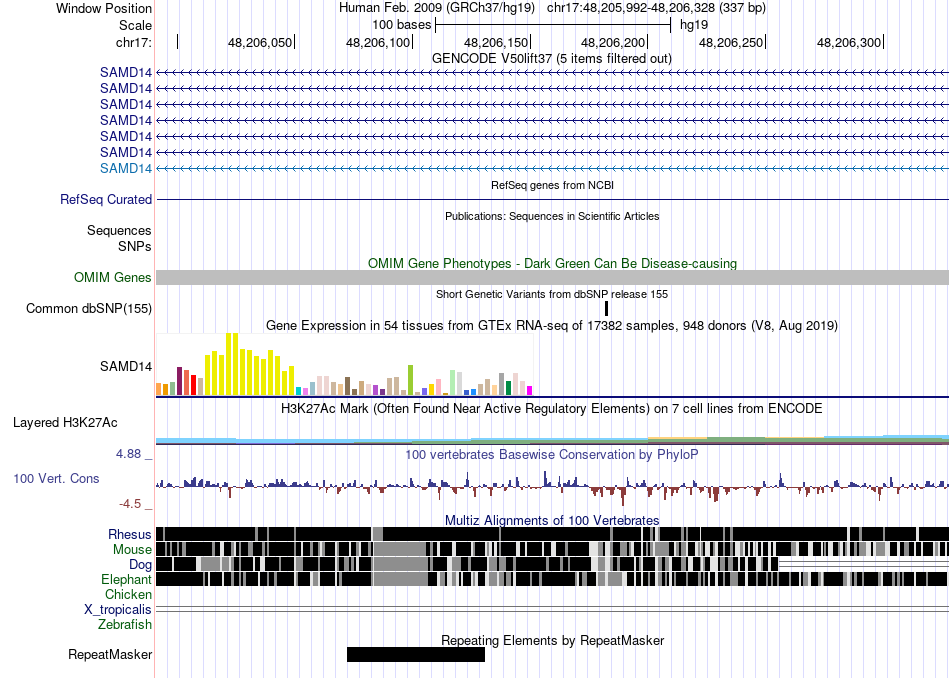Viewport: 950px width, 678px height.
Task: Click the Human Feb. 2009 (GRCh37/hg19) assembly title
Action: click(437, 8)
